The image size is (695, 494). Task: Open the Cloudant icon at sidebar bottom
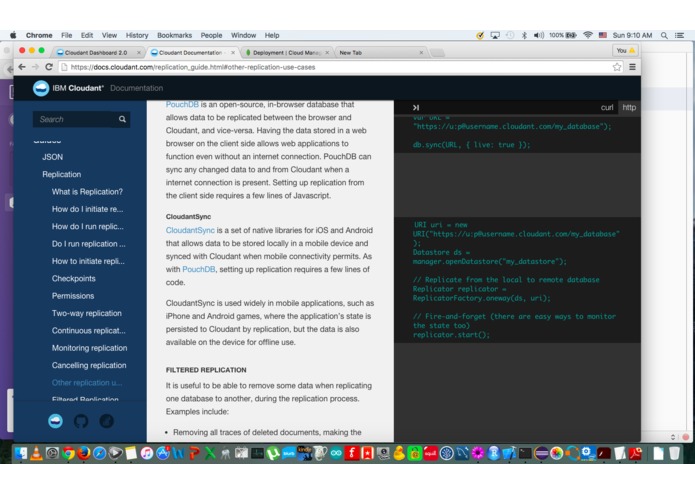(x=55, y=421)
